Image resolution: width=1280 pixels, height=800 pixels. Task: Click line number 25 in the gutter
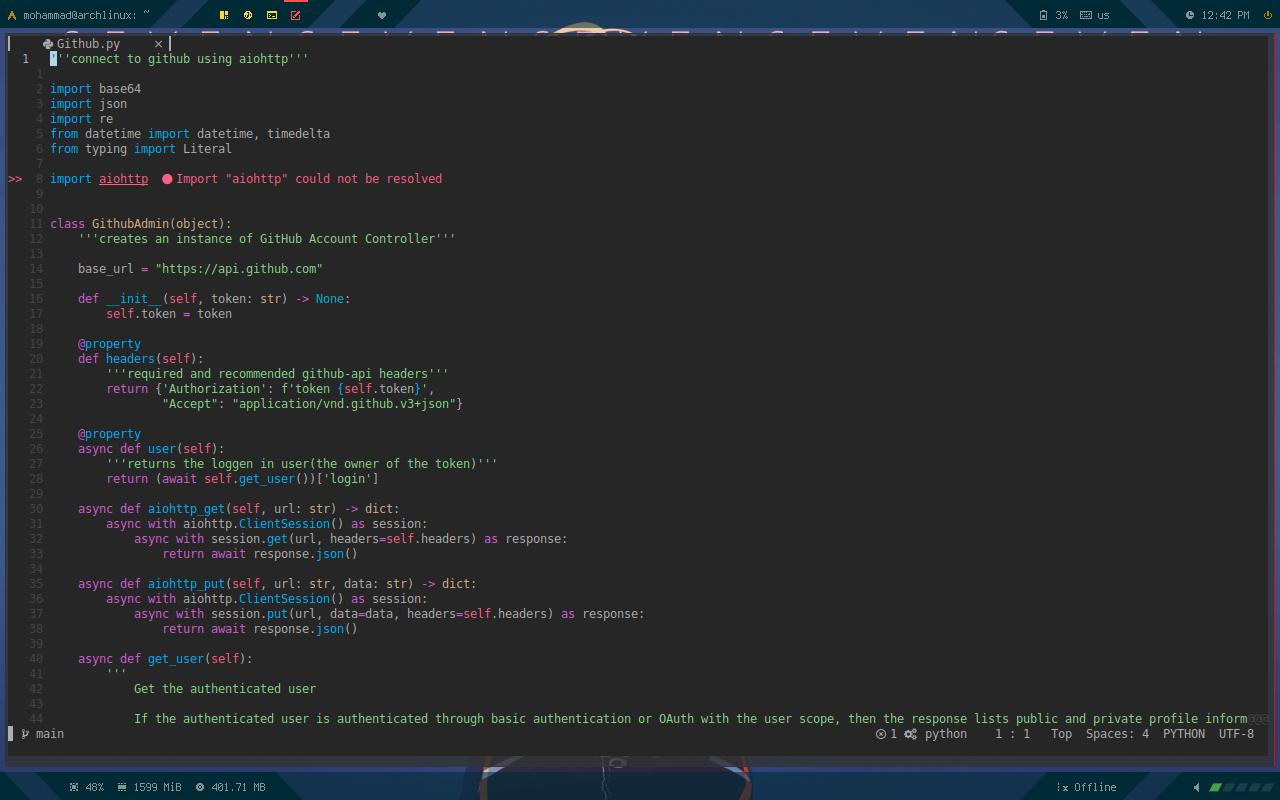click(x=36, y=434)
